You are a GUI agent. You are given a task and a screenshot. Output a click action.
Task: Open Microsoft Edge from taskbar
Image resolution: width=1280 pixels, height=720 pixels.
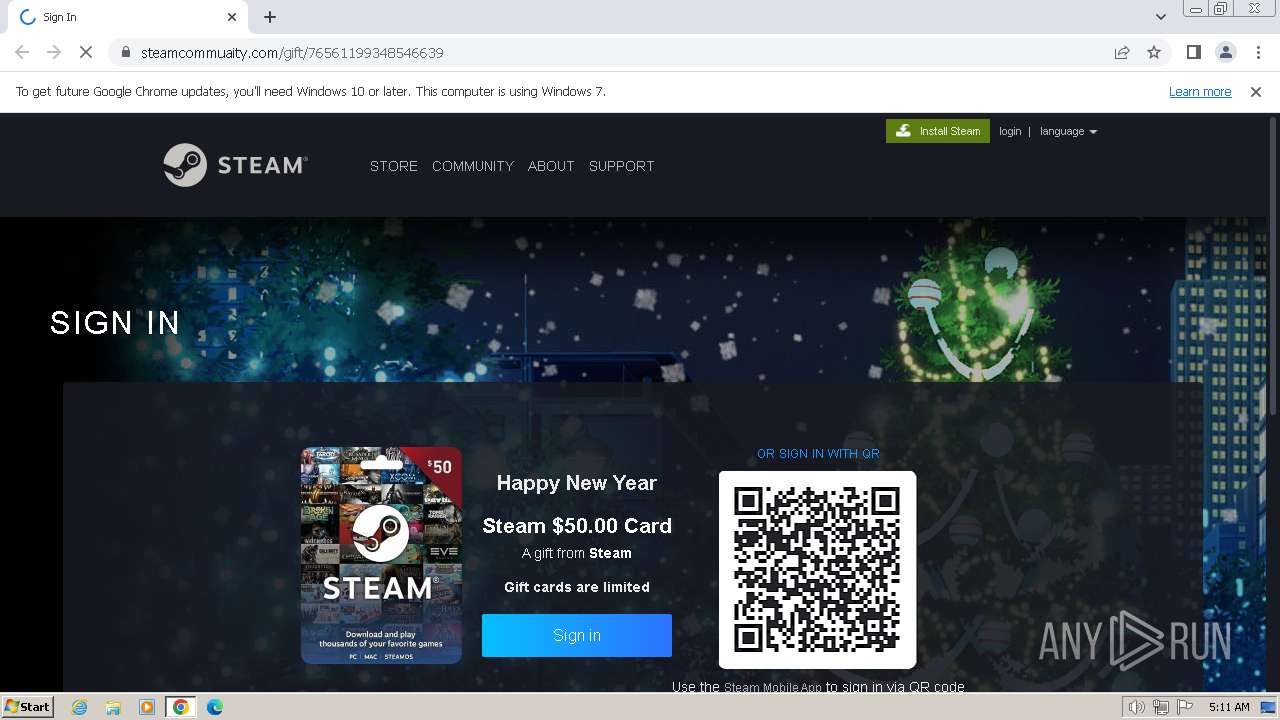point(214,707)
